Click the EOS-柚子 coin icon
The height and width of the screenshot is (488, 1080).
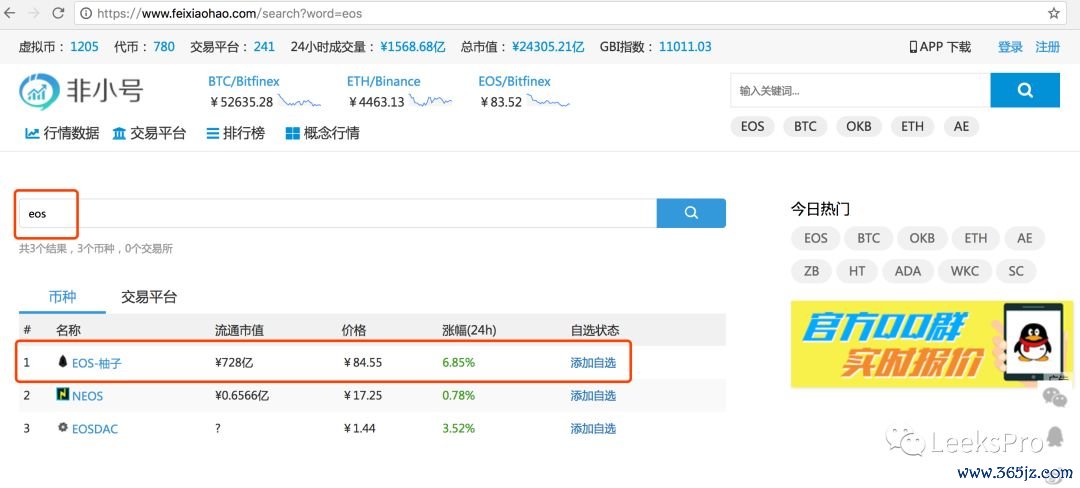[63, 361]
